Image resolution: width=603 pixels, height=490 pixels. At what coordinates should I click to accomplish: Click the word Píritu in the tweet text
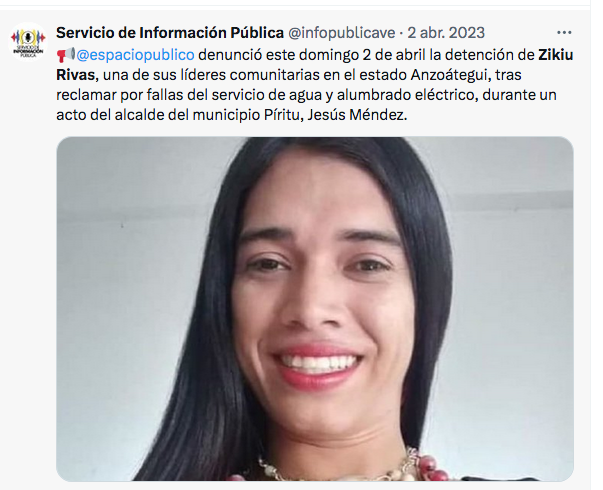pyautogui.click(x=282, y=115)
